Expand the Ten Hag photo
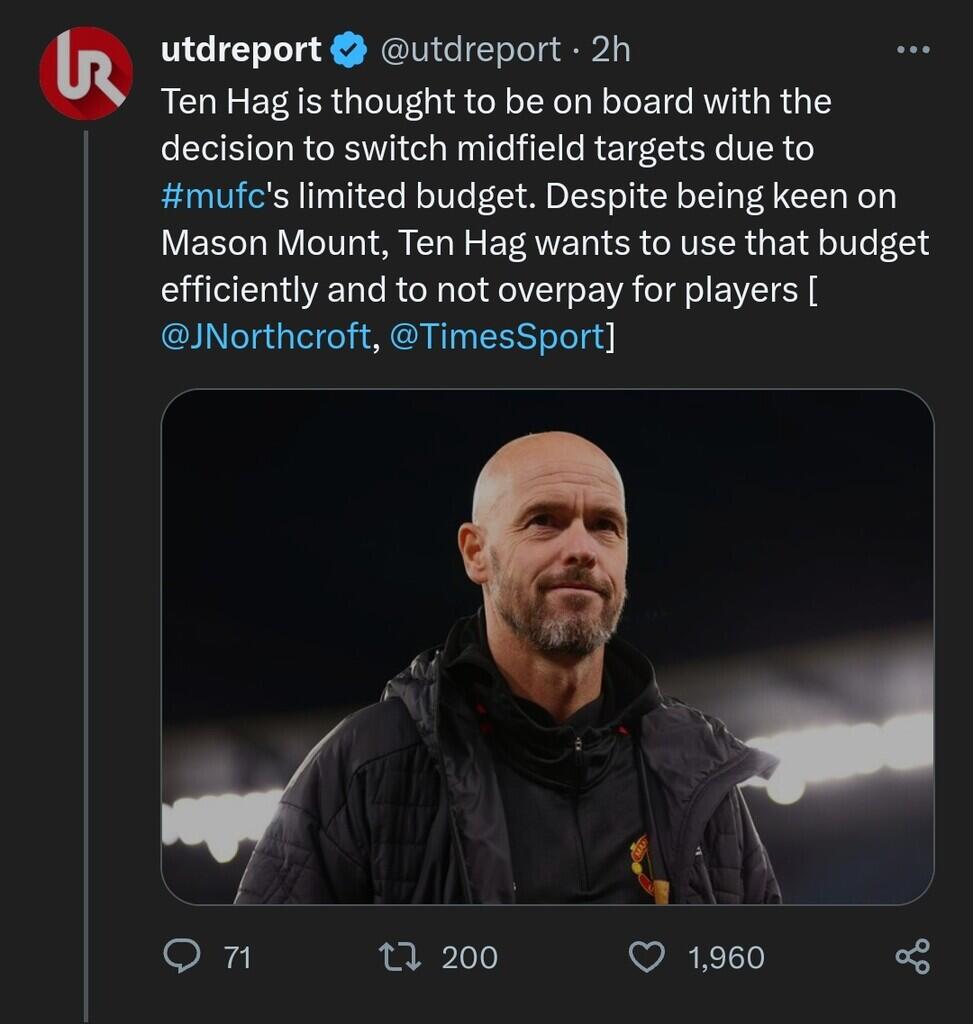973x1024 pixels. (x=547, y=646)
